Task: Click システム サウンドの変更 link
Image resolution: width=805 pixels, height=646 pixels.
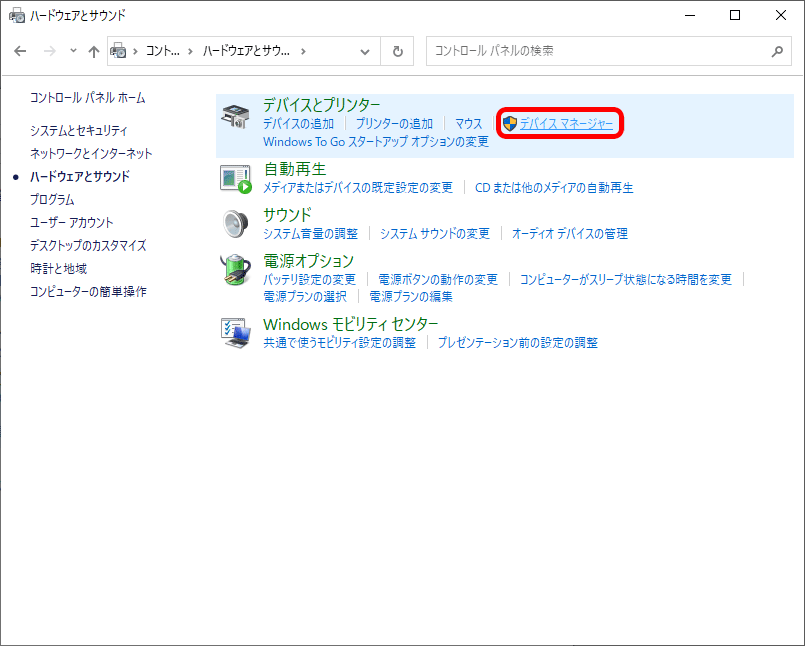Action: pos(434,234)
